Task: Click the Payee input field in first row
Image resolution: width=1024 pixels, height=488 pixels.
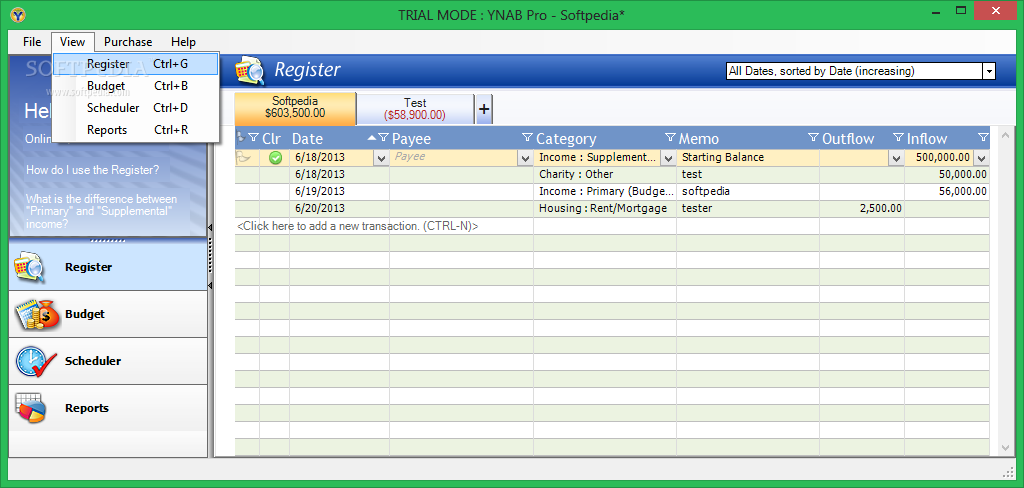Action: 454,157
